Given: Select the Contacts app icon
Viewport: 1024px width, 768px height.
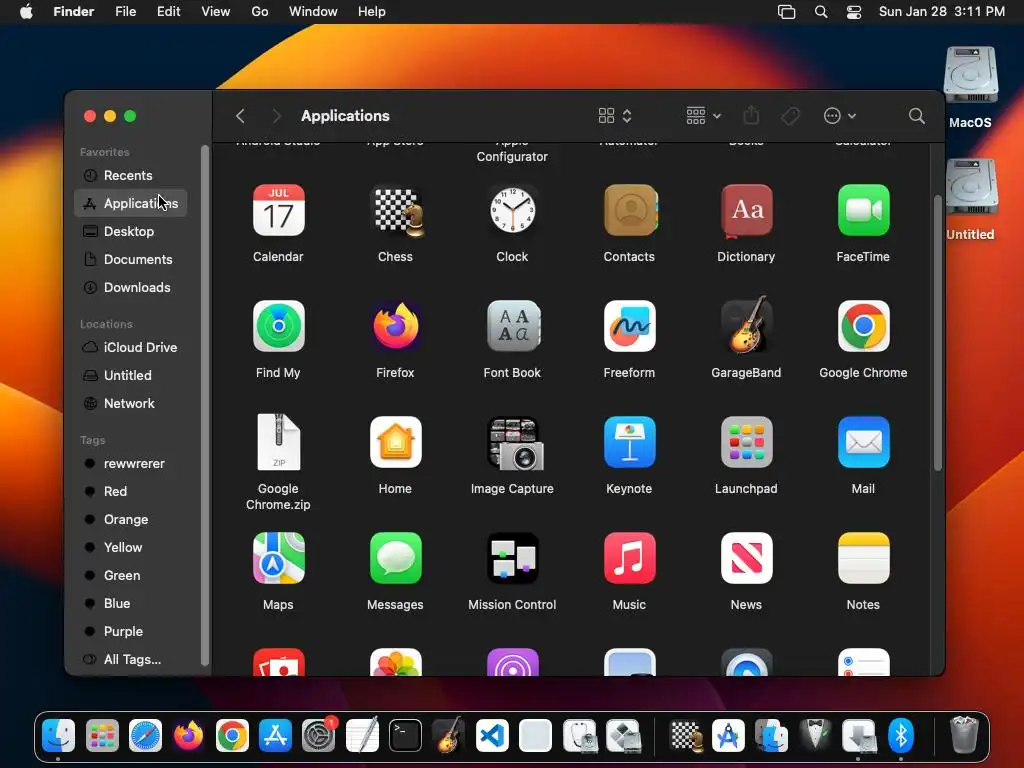Looking at the screenshot, I should point(630,210).
